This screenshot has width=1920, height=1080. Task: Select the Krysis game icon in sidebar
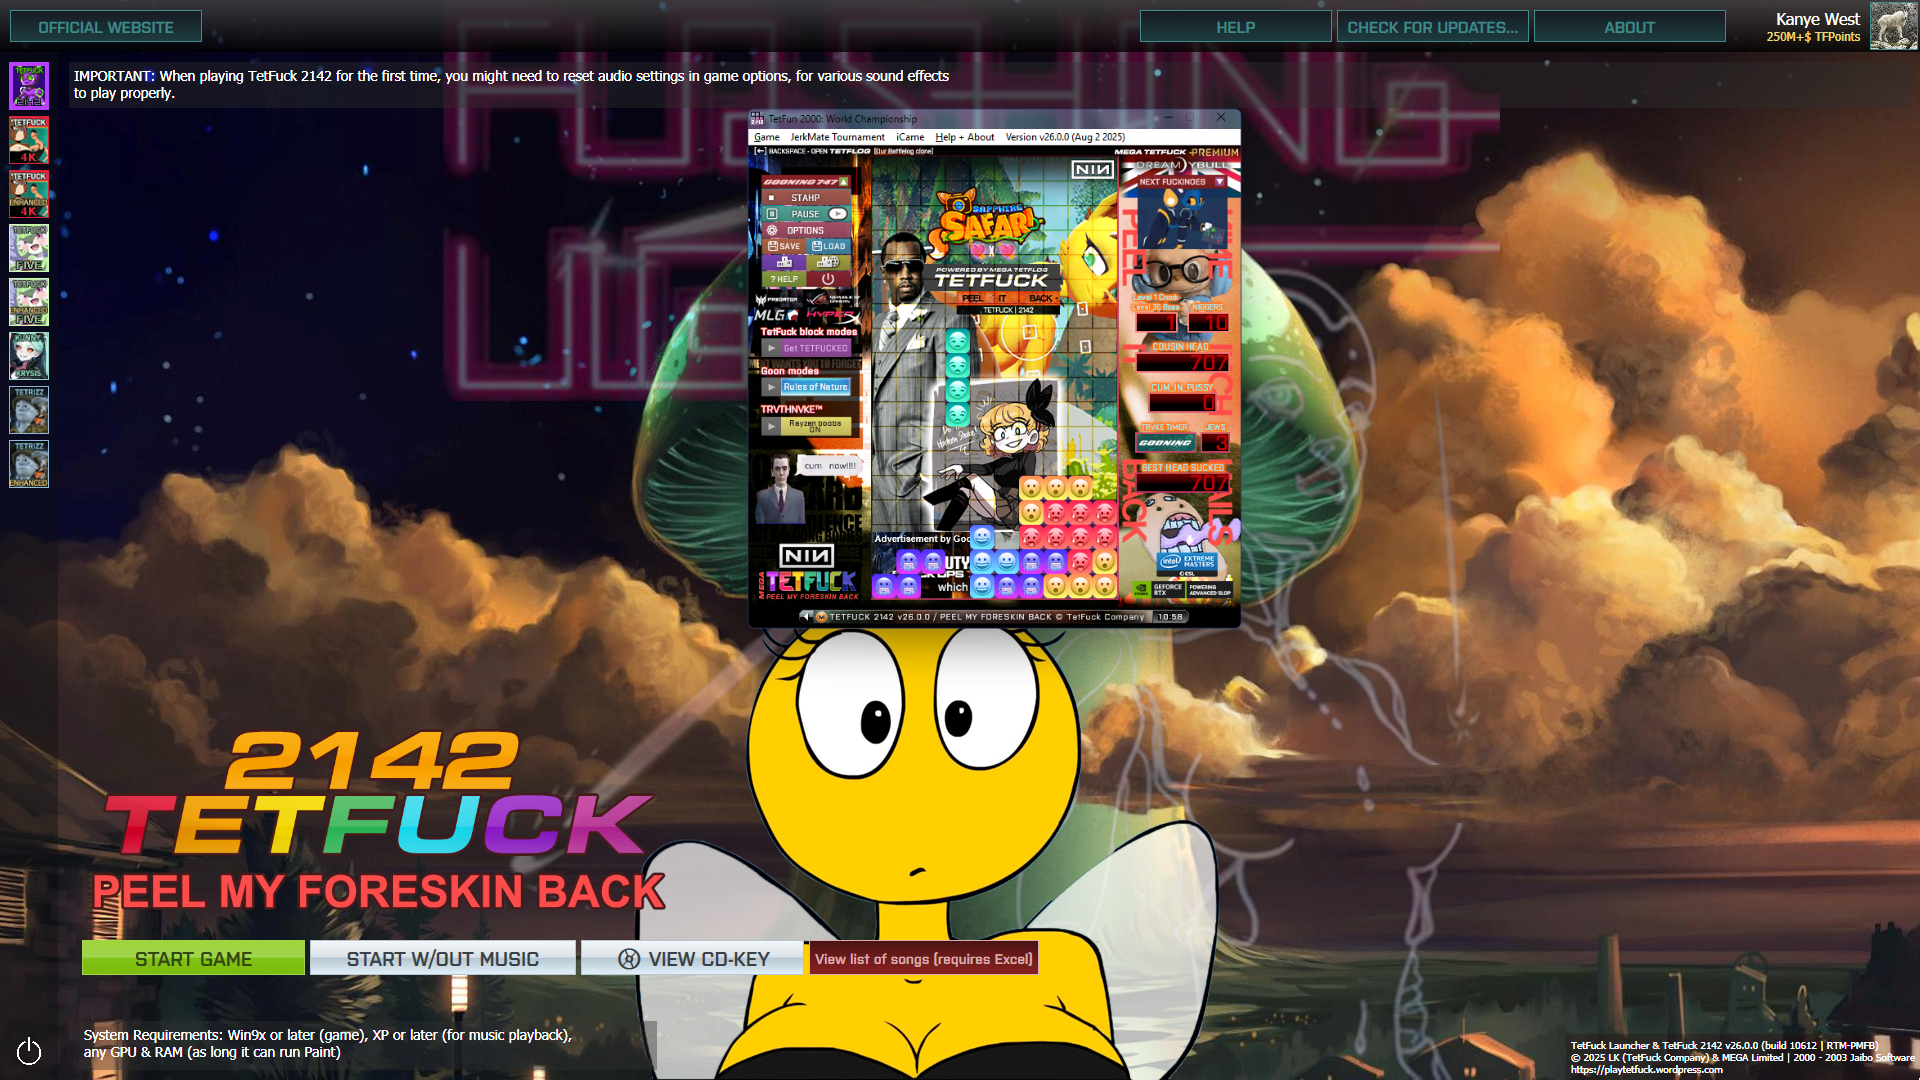coord(29,356)
